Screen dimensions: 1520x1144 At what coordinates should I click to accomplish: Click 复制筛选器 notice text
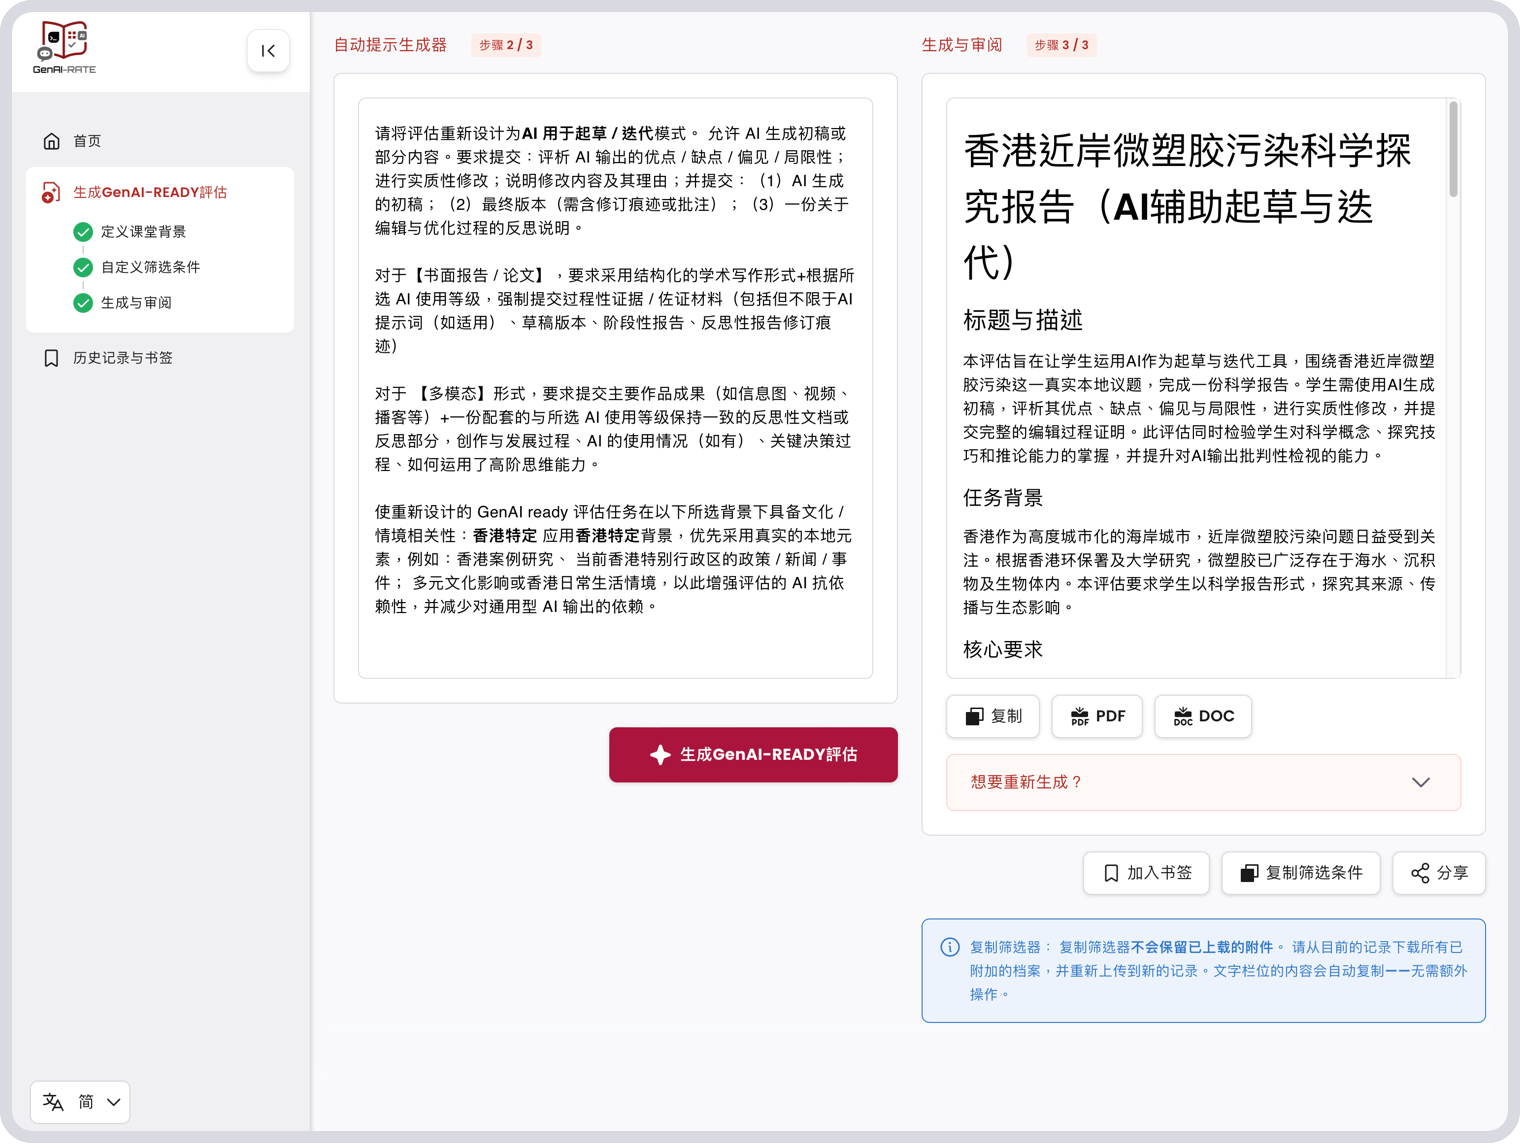[x=1218, y=970]
